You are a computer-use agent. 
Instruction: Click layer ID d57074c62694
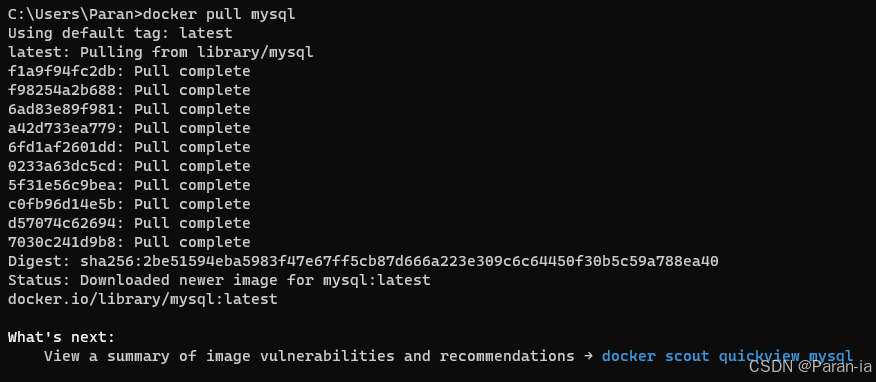point(61,223)
